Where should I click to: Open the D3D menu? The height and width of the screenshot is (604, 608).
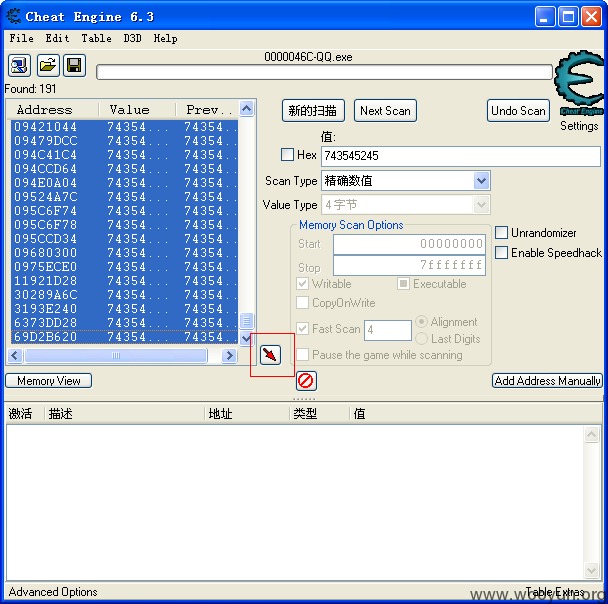132,38
